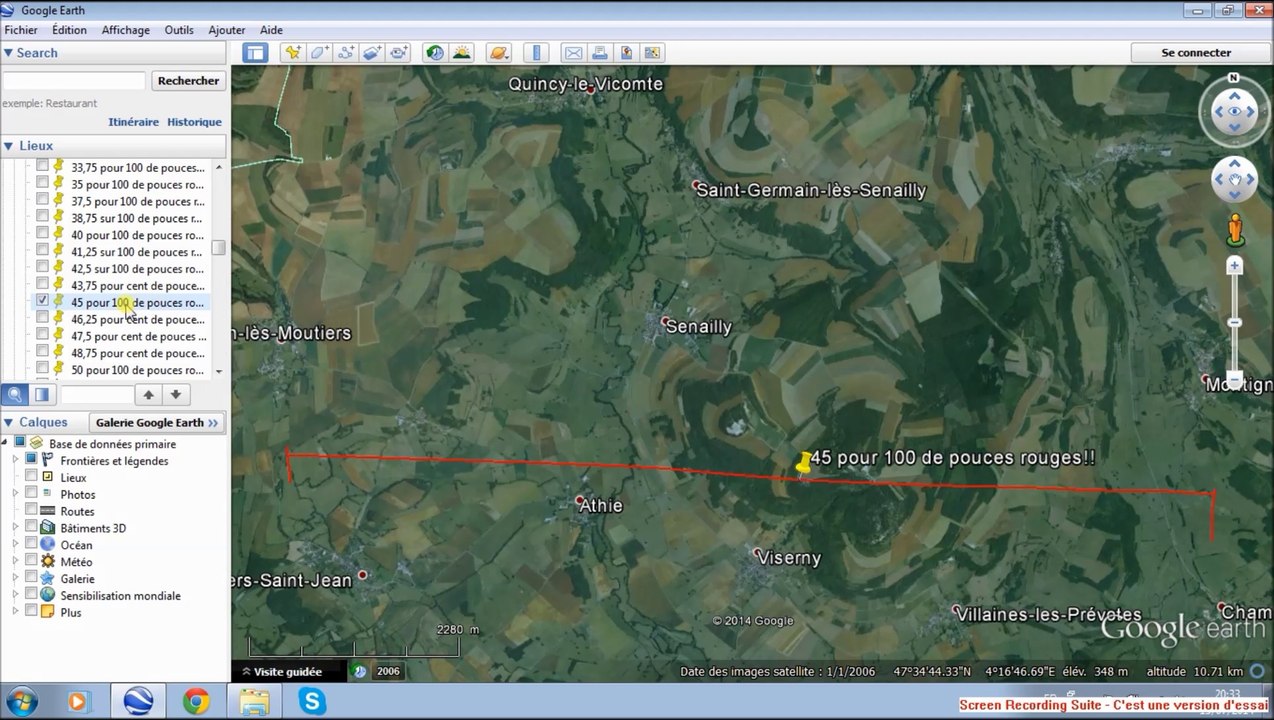Print the current view
1274x720 pixels.
tap(599, 53)
